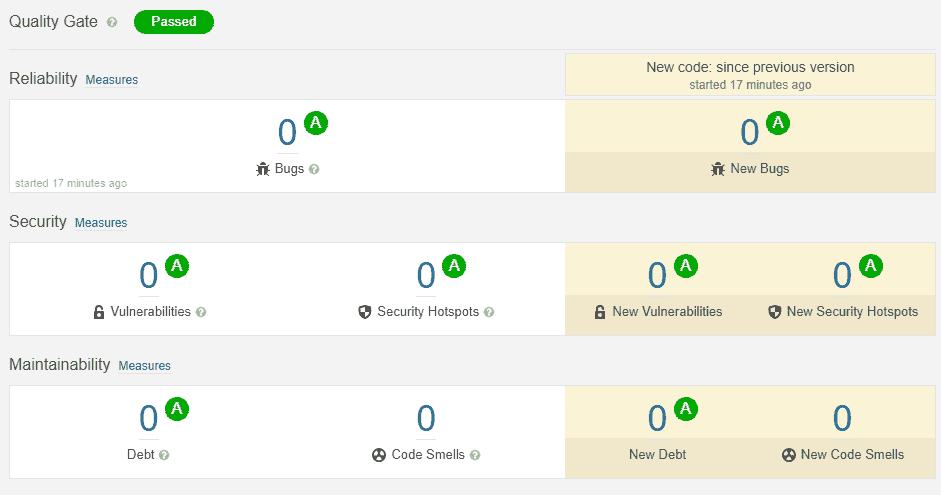Click 'started 17 minutes ago' in Bugs panel
The height and width of the screenshot is (495, 941).
[x=71, y=183]
